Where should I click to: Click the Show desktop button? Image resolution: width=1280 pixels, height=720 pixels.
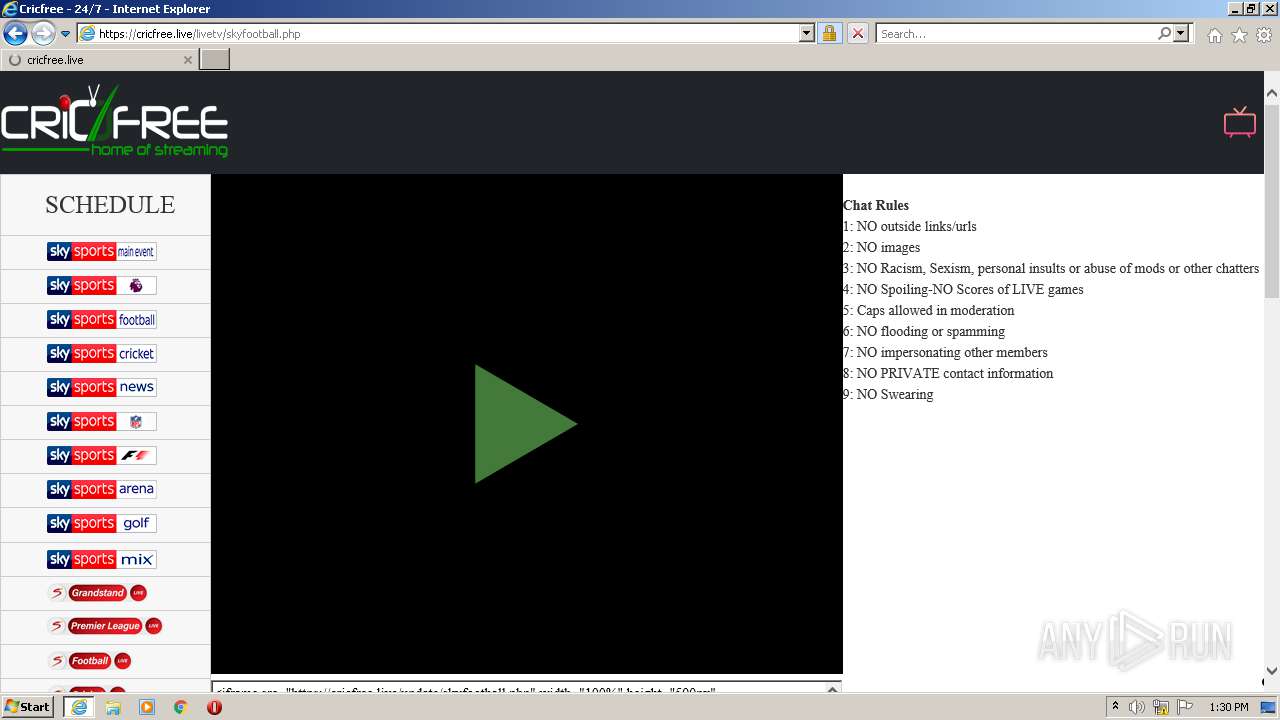(x=1269, y=707)
